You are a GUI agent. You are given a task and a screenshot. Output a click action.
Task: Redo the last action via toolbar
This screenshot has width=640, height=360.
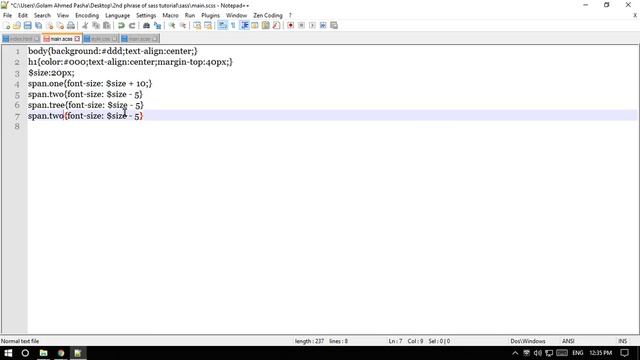tap(132, 25)
